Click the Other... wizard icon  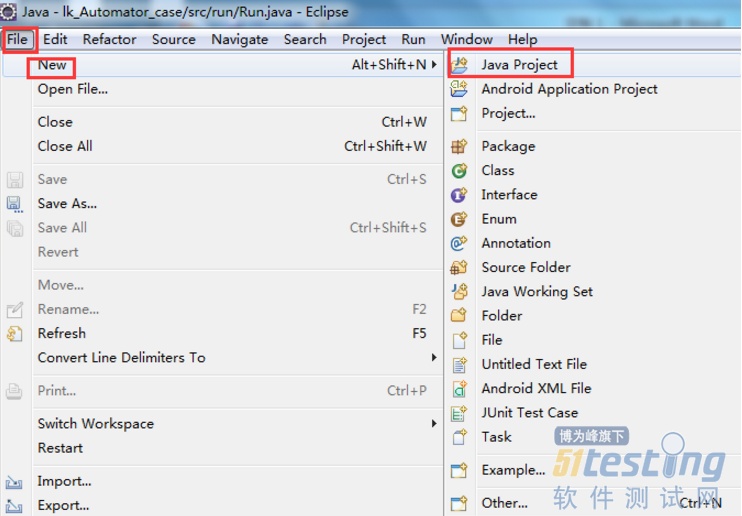coord(459,503)
